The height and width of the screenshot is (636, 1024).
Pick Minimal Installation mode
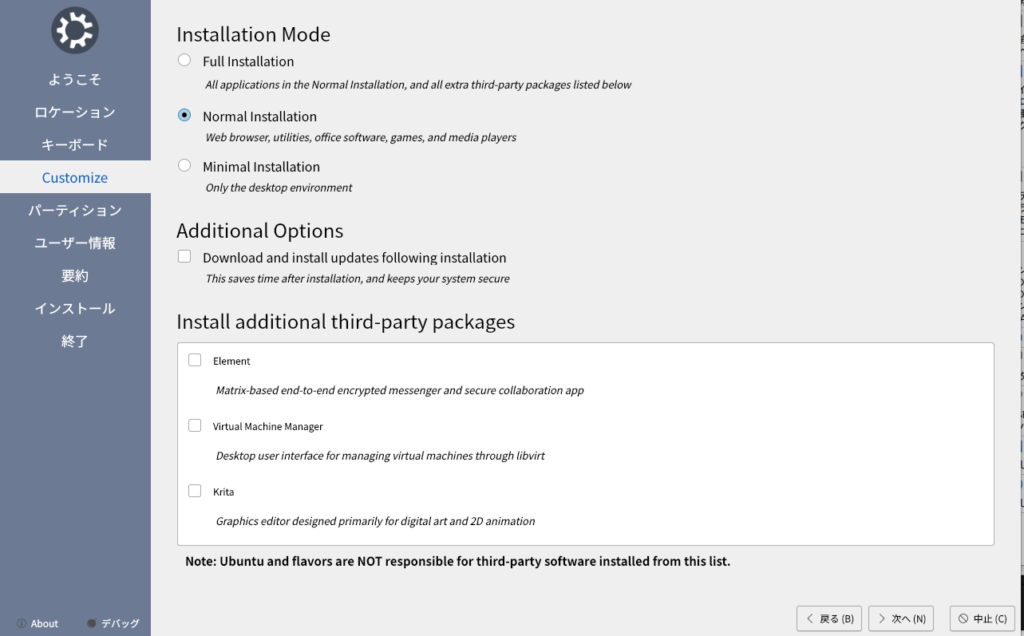(x=184, y=165)
